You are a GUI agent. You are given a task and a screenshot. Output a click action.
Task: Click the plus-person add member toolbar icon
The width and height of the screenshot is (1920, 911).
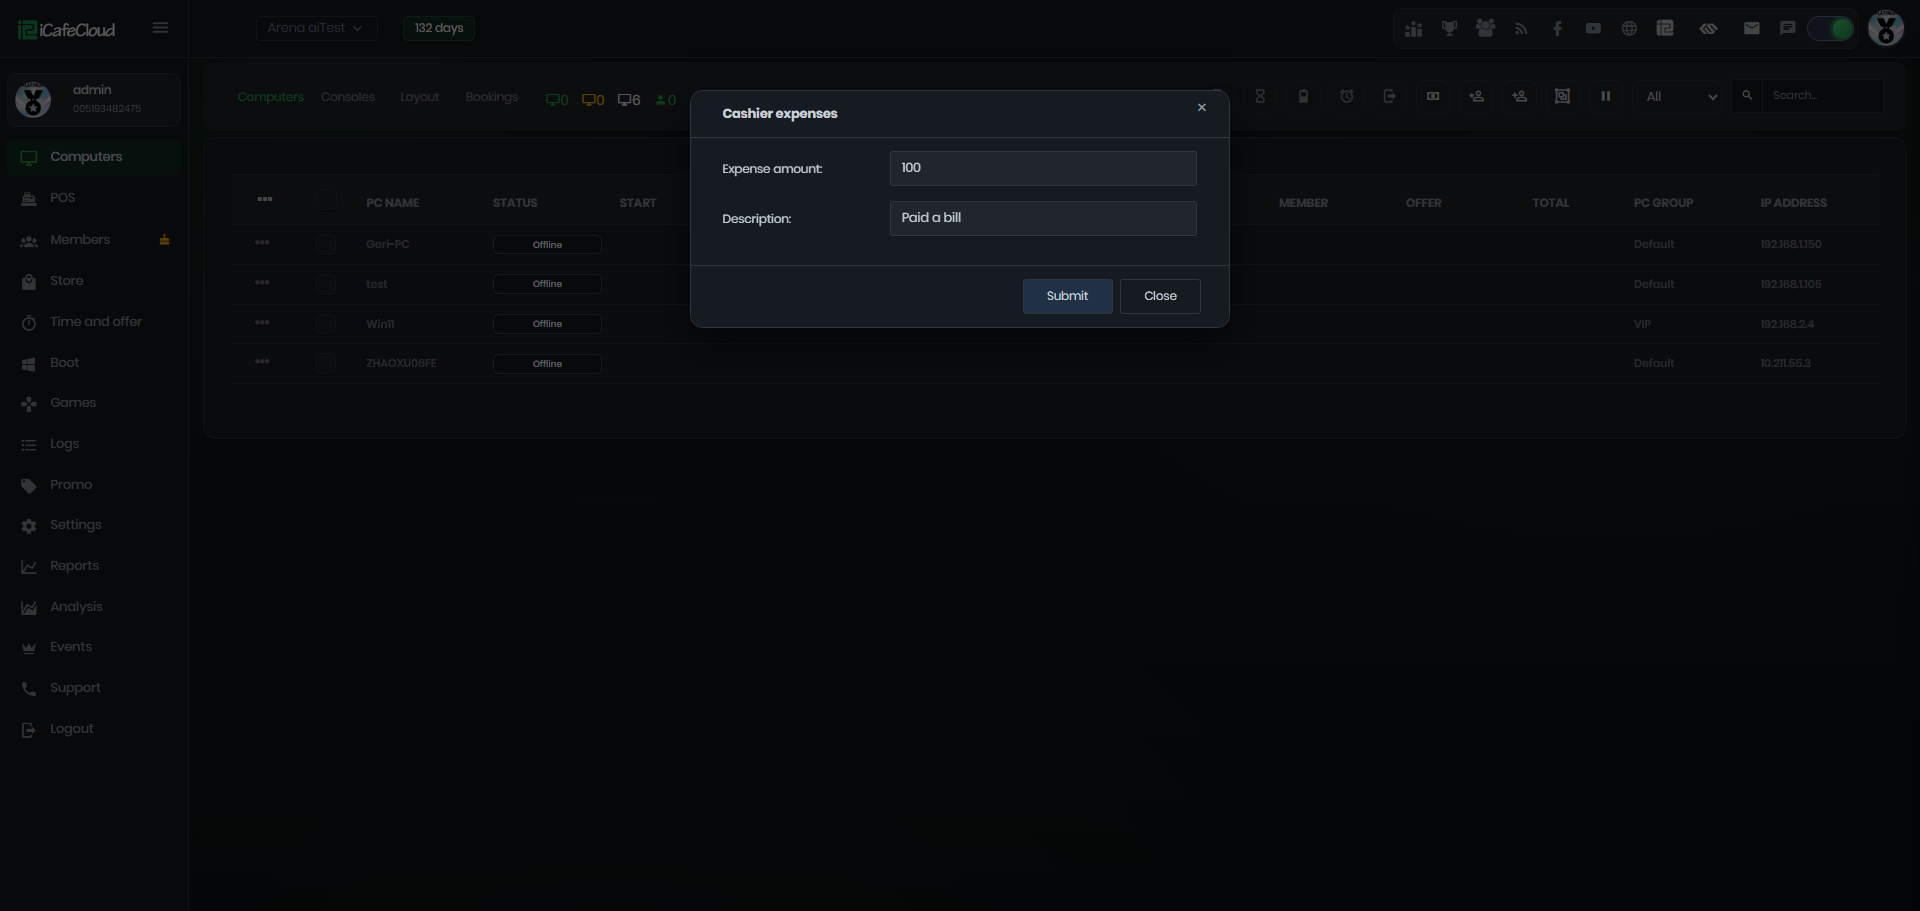pos(1519,97)
